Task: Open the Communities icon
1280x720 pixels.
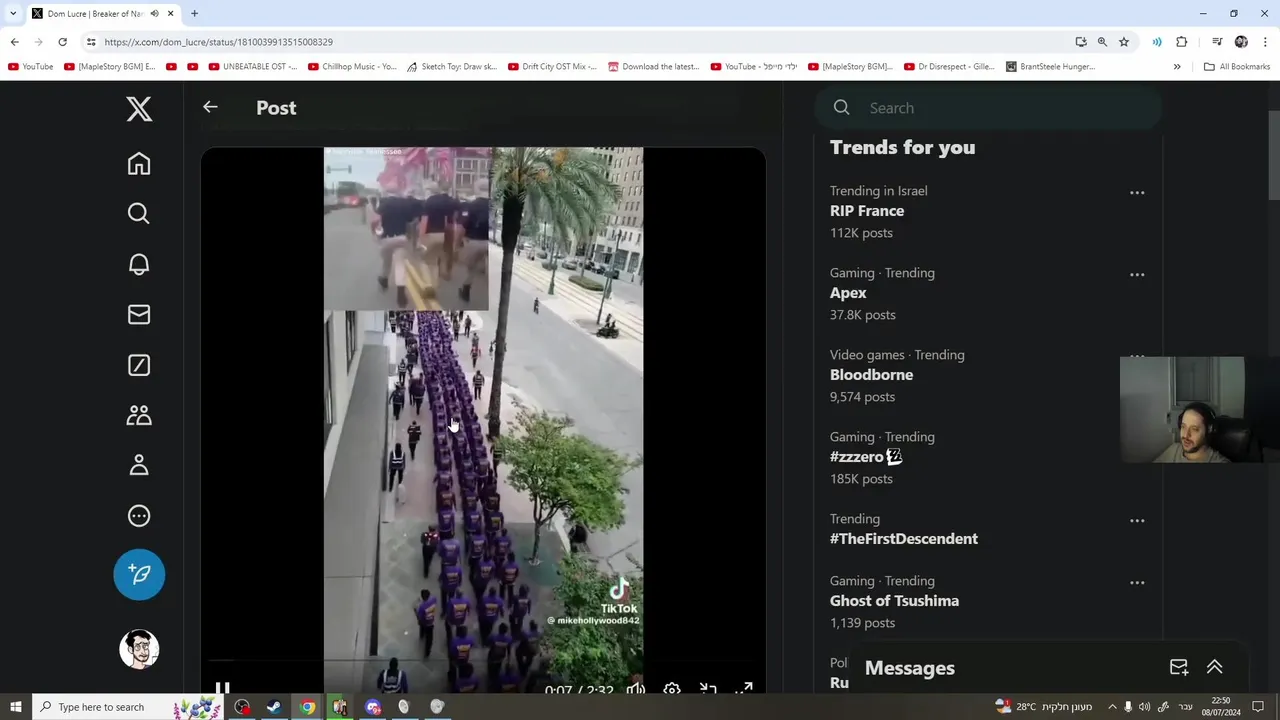Action: [x=139, y=415]
